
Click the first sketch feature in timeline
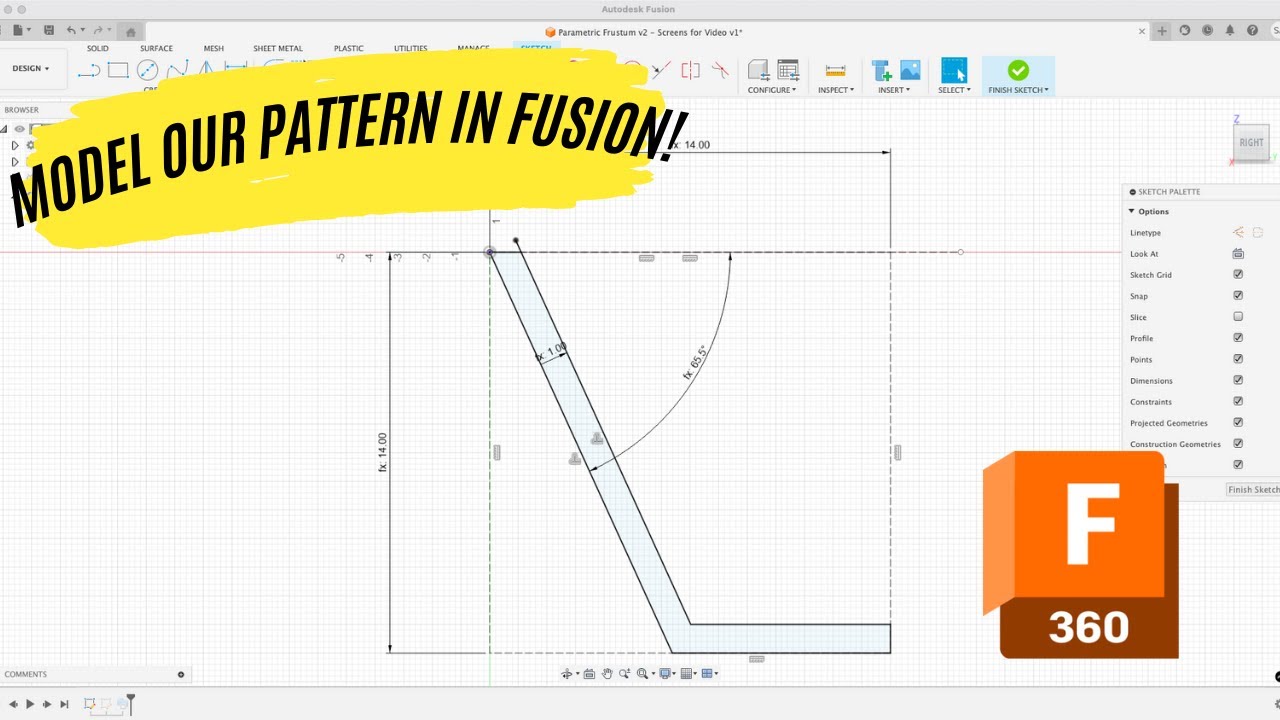pos(90,704)
